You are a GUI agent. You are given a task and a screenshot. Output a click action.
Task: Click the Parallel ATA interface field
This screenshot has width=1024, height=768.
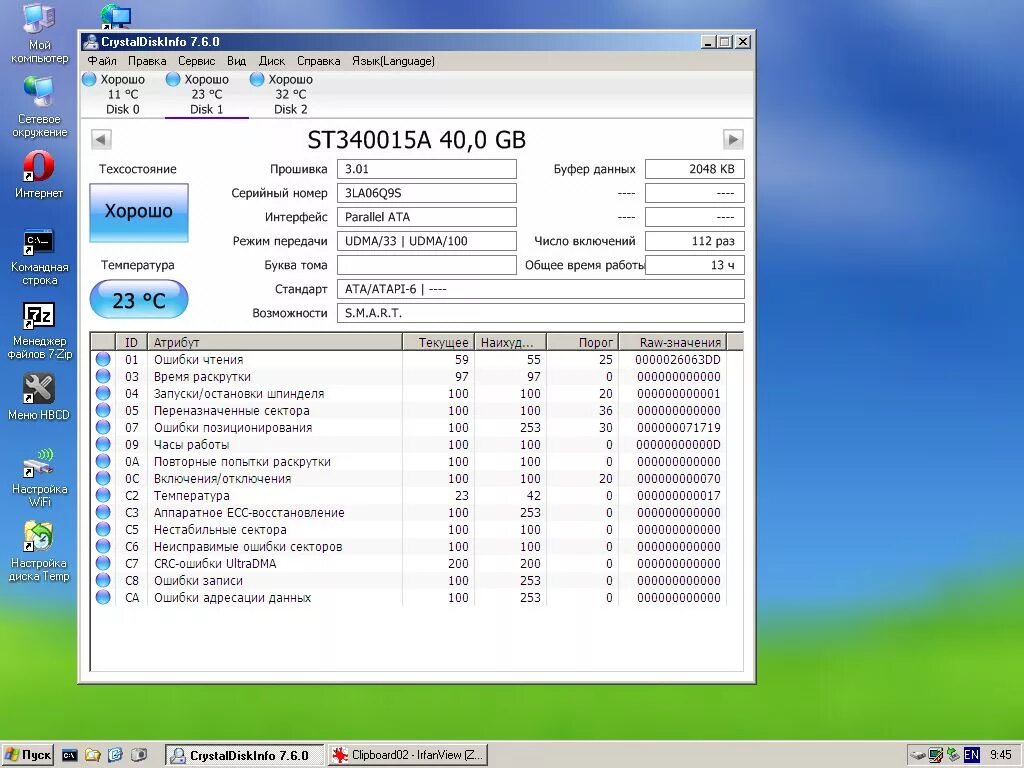(426, 217)
